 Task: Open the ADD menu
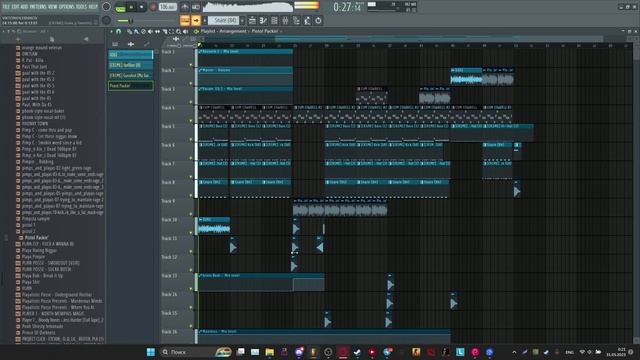[24, 7]
